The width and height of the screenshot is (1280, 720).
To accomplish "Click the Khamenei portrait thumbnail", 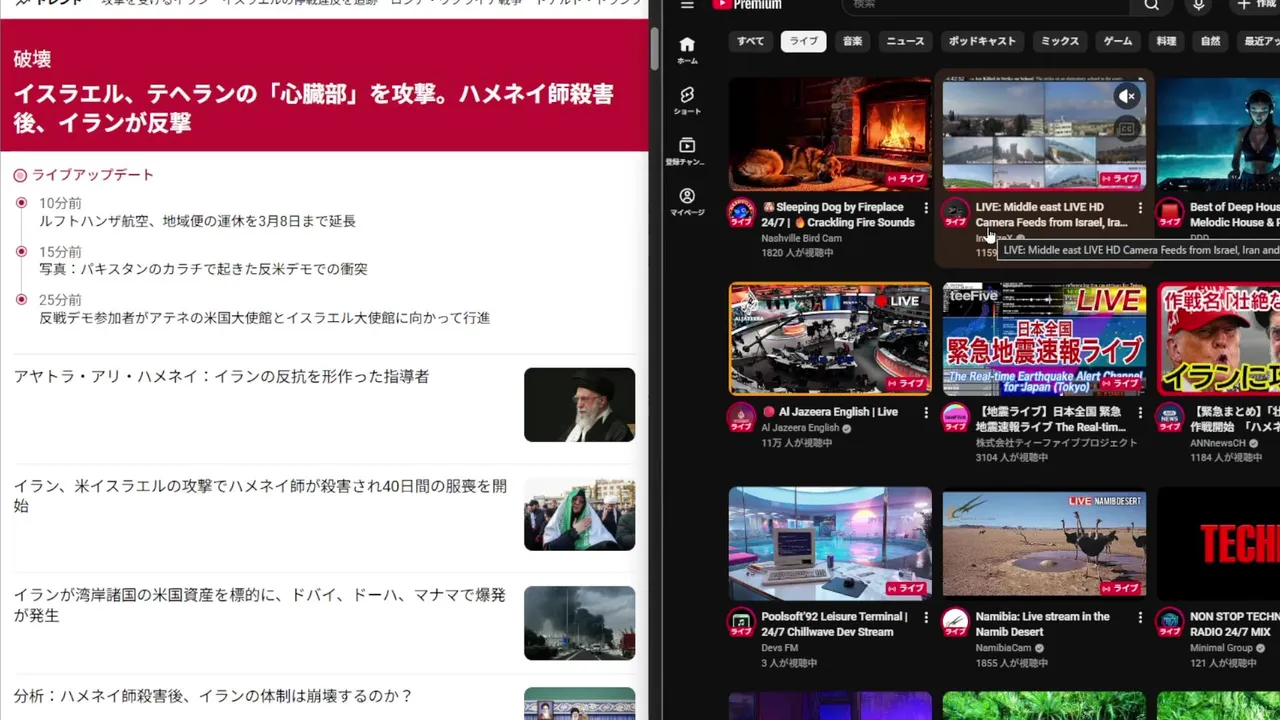I will point(579,404).
